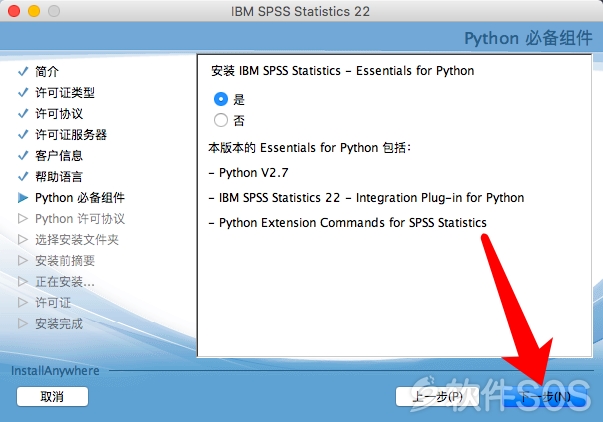Image resolution: width=603 pixels, height=422 pixels.
Task: Click the Python 许可协议 step label
Action: (80, 219)
